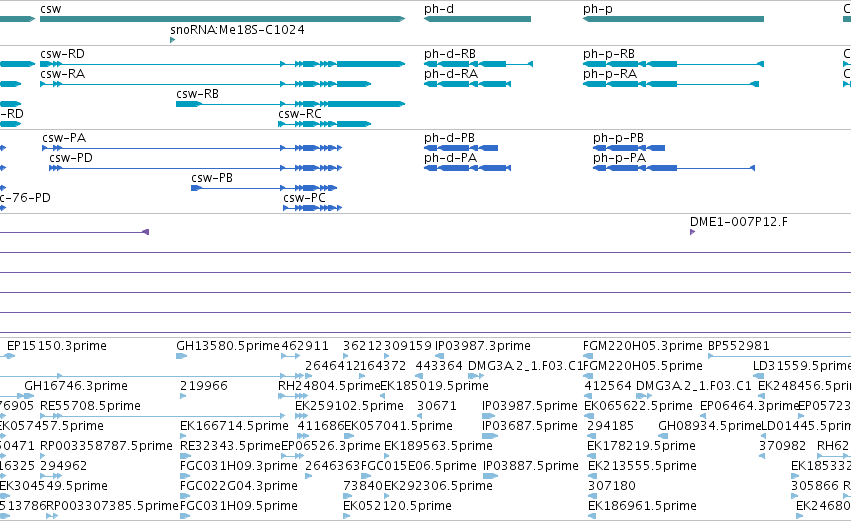Viewport: 851px width, 521px height.
Task: Open EST GH13580.5prime
Action: (228, 346)
